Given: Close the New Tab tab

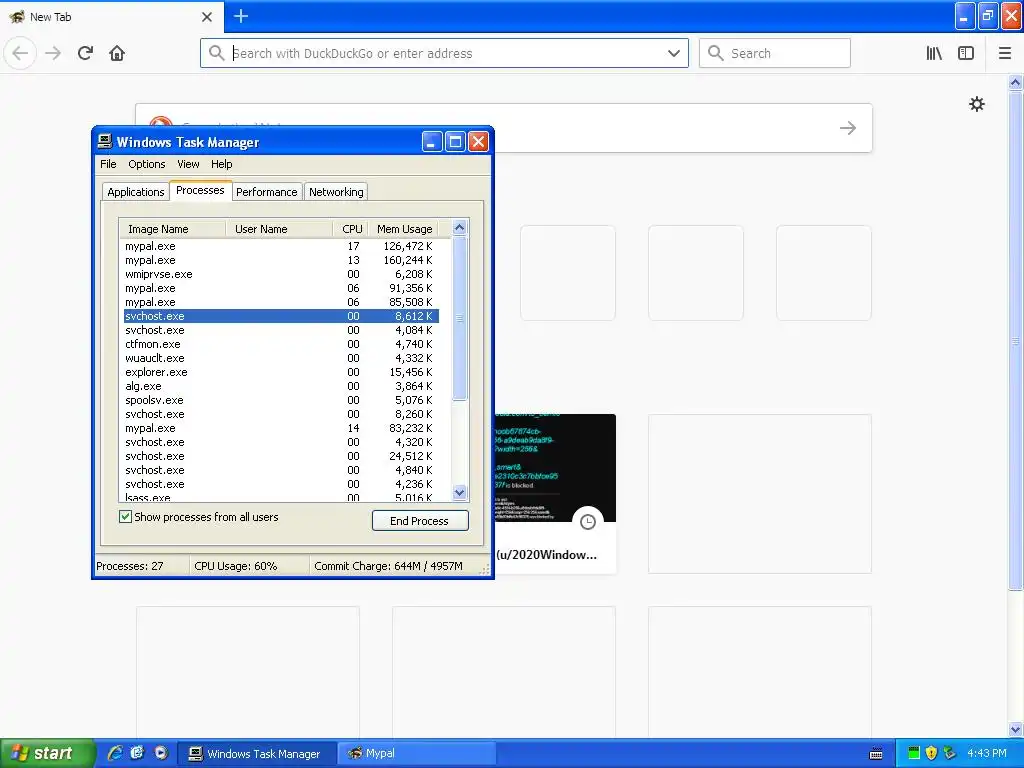Looking at the screenshot, I should [207, 17].
